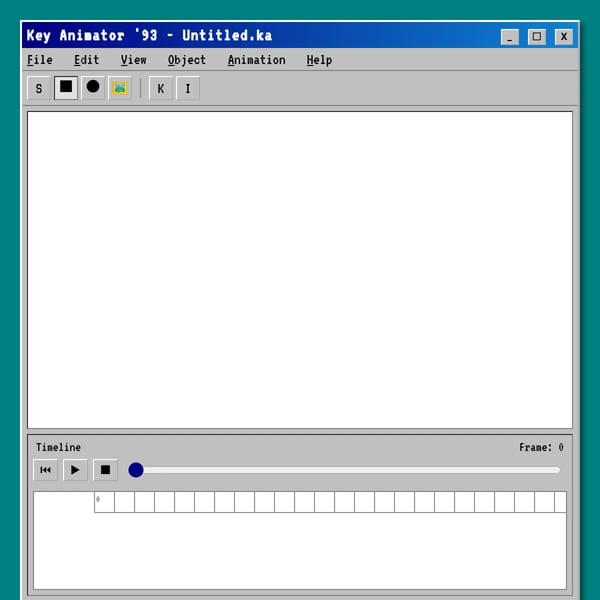Click the blue timeline slider handle

click(x=136, y=470)
